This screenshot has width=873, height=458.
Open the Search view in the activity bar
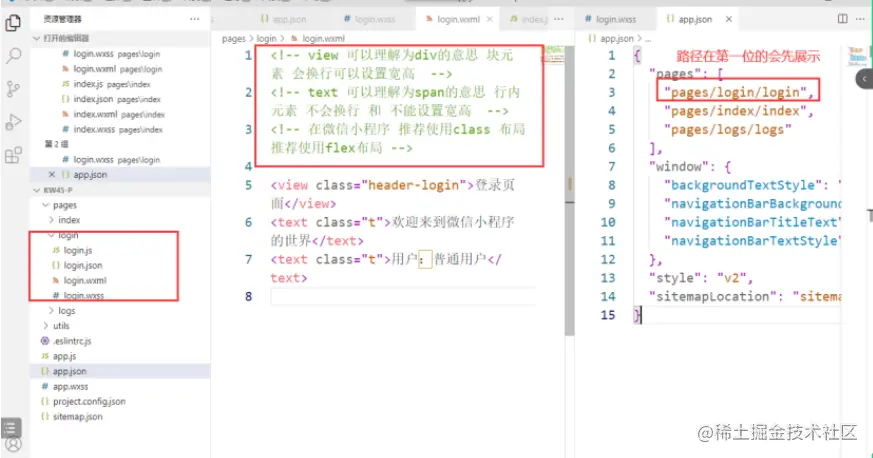click(x=13, y=56)
